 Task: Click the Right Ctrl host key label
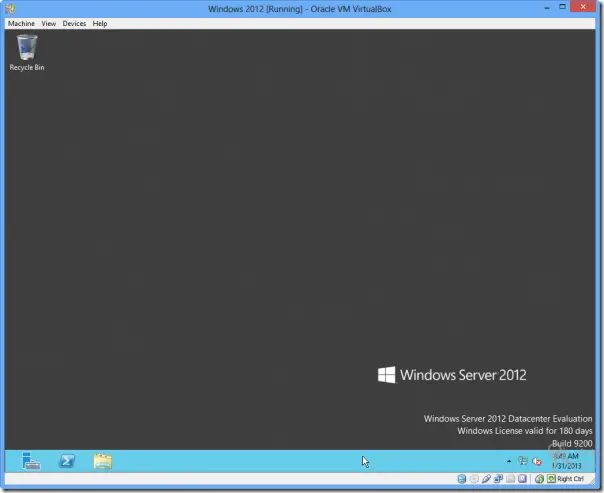(x=570, y=479)
